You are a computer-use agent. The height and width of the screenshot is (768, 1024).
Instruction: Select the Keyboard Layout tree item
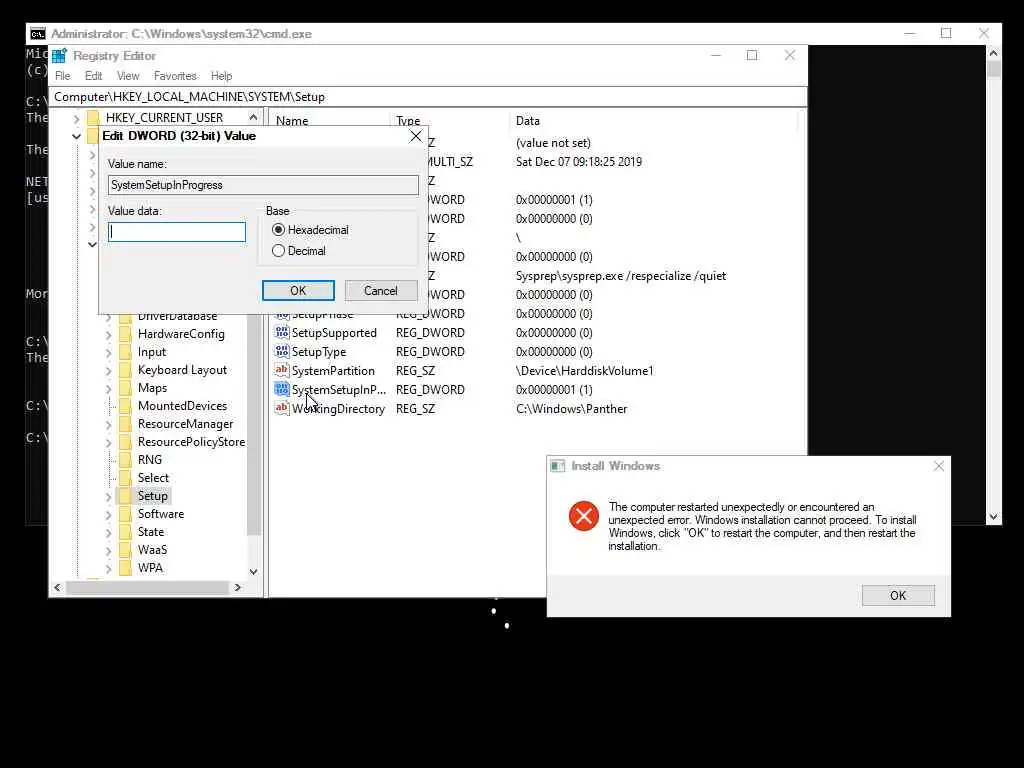(182, 370)
